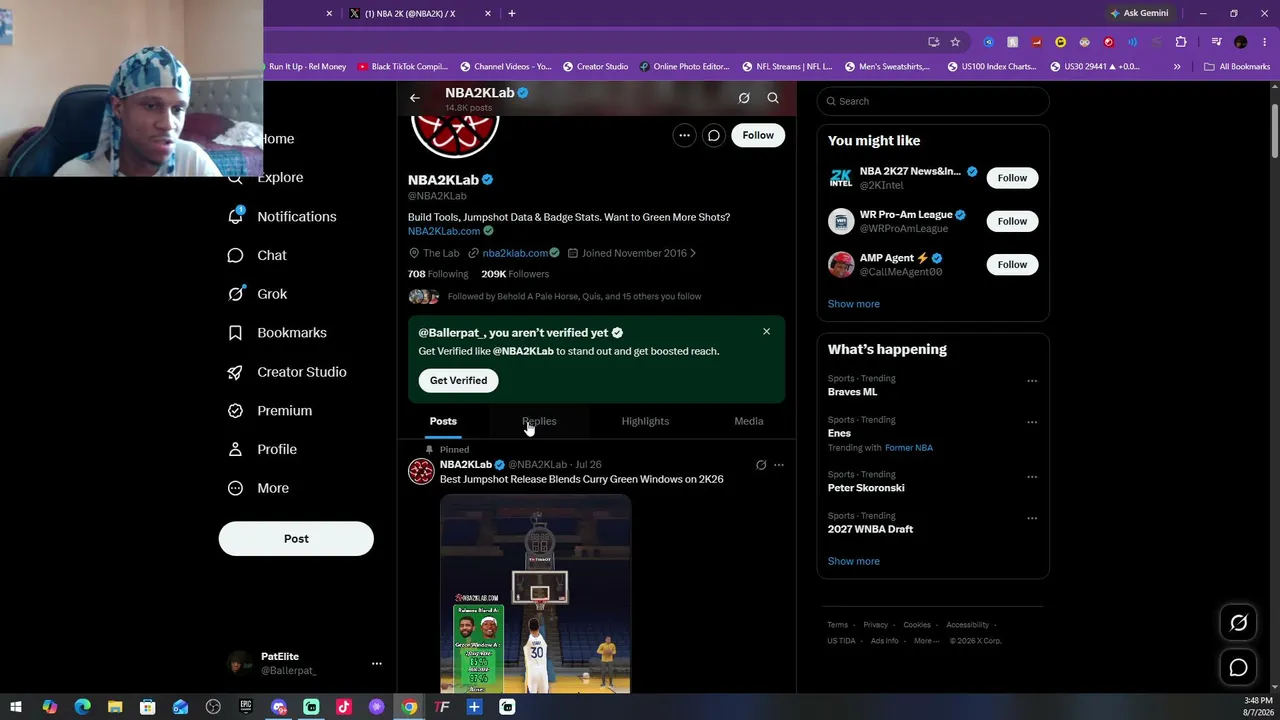Viewport: 1280px width, 720px height.
Task: View the 708 Following list
Action: click(x=438, y=274)
